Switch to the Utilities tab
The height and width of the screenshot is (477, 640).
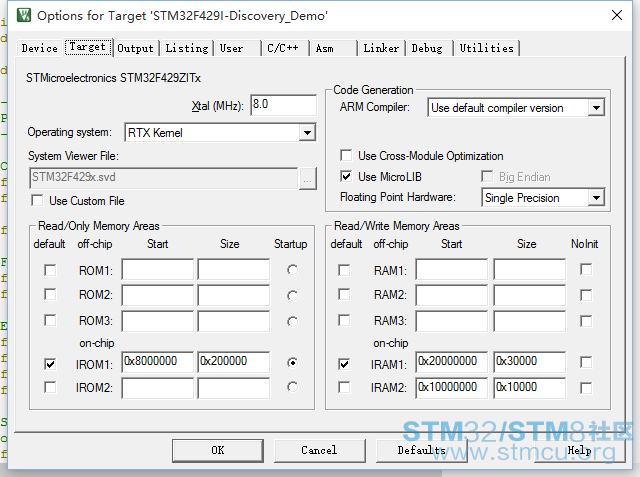[487, 48]
